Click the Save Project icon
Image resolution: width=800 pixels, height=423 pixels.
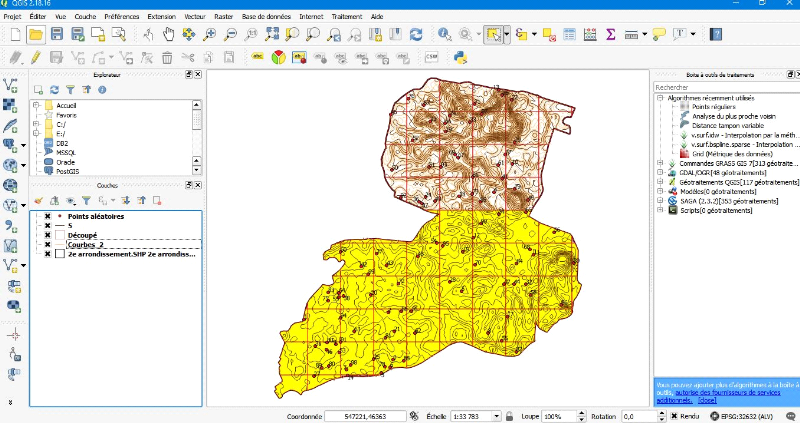click(x=57, y=34)
